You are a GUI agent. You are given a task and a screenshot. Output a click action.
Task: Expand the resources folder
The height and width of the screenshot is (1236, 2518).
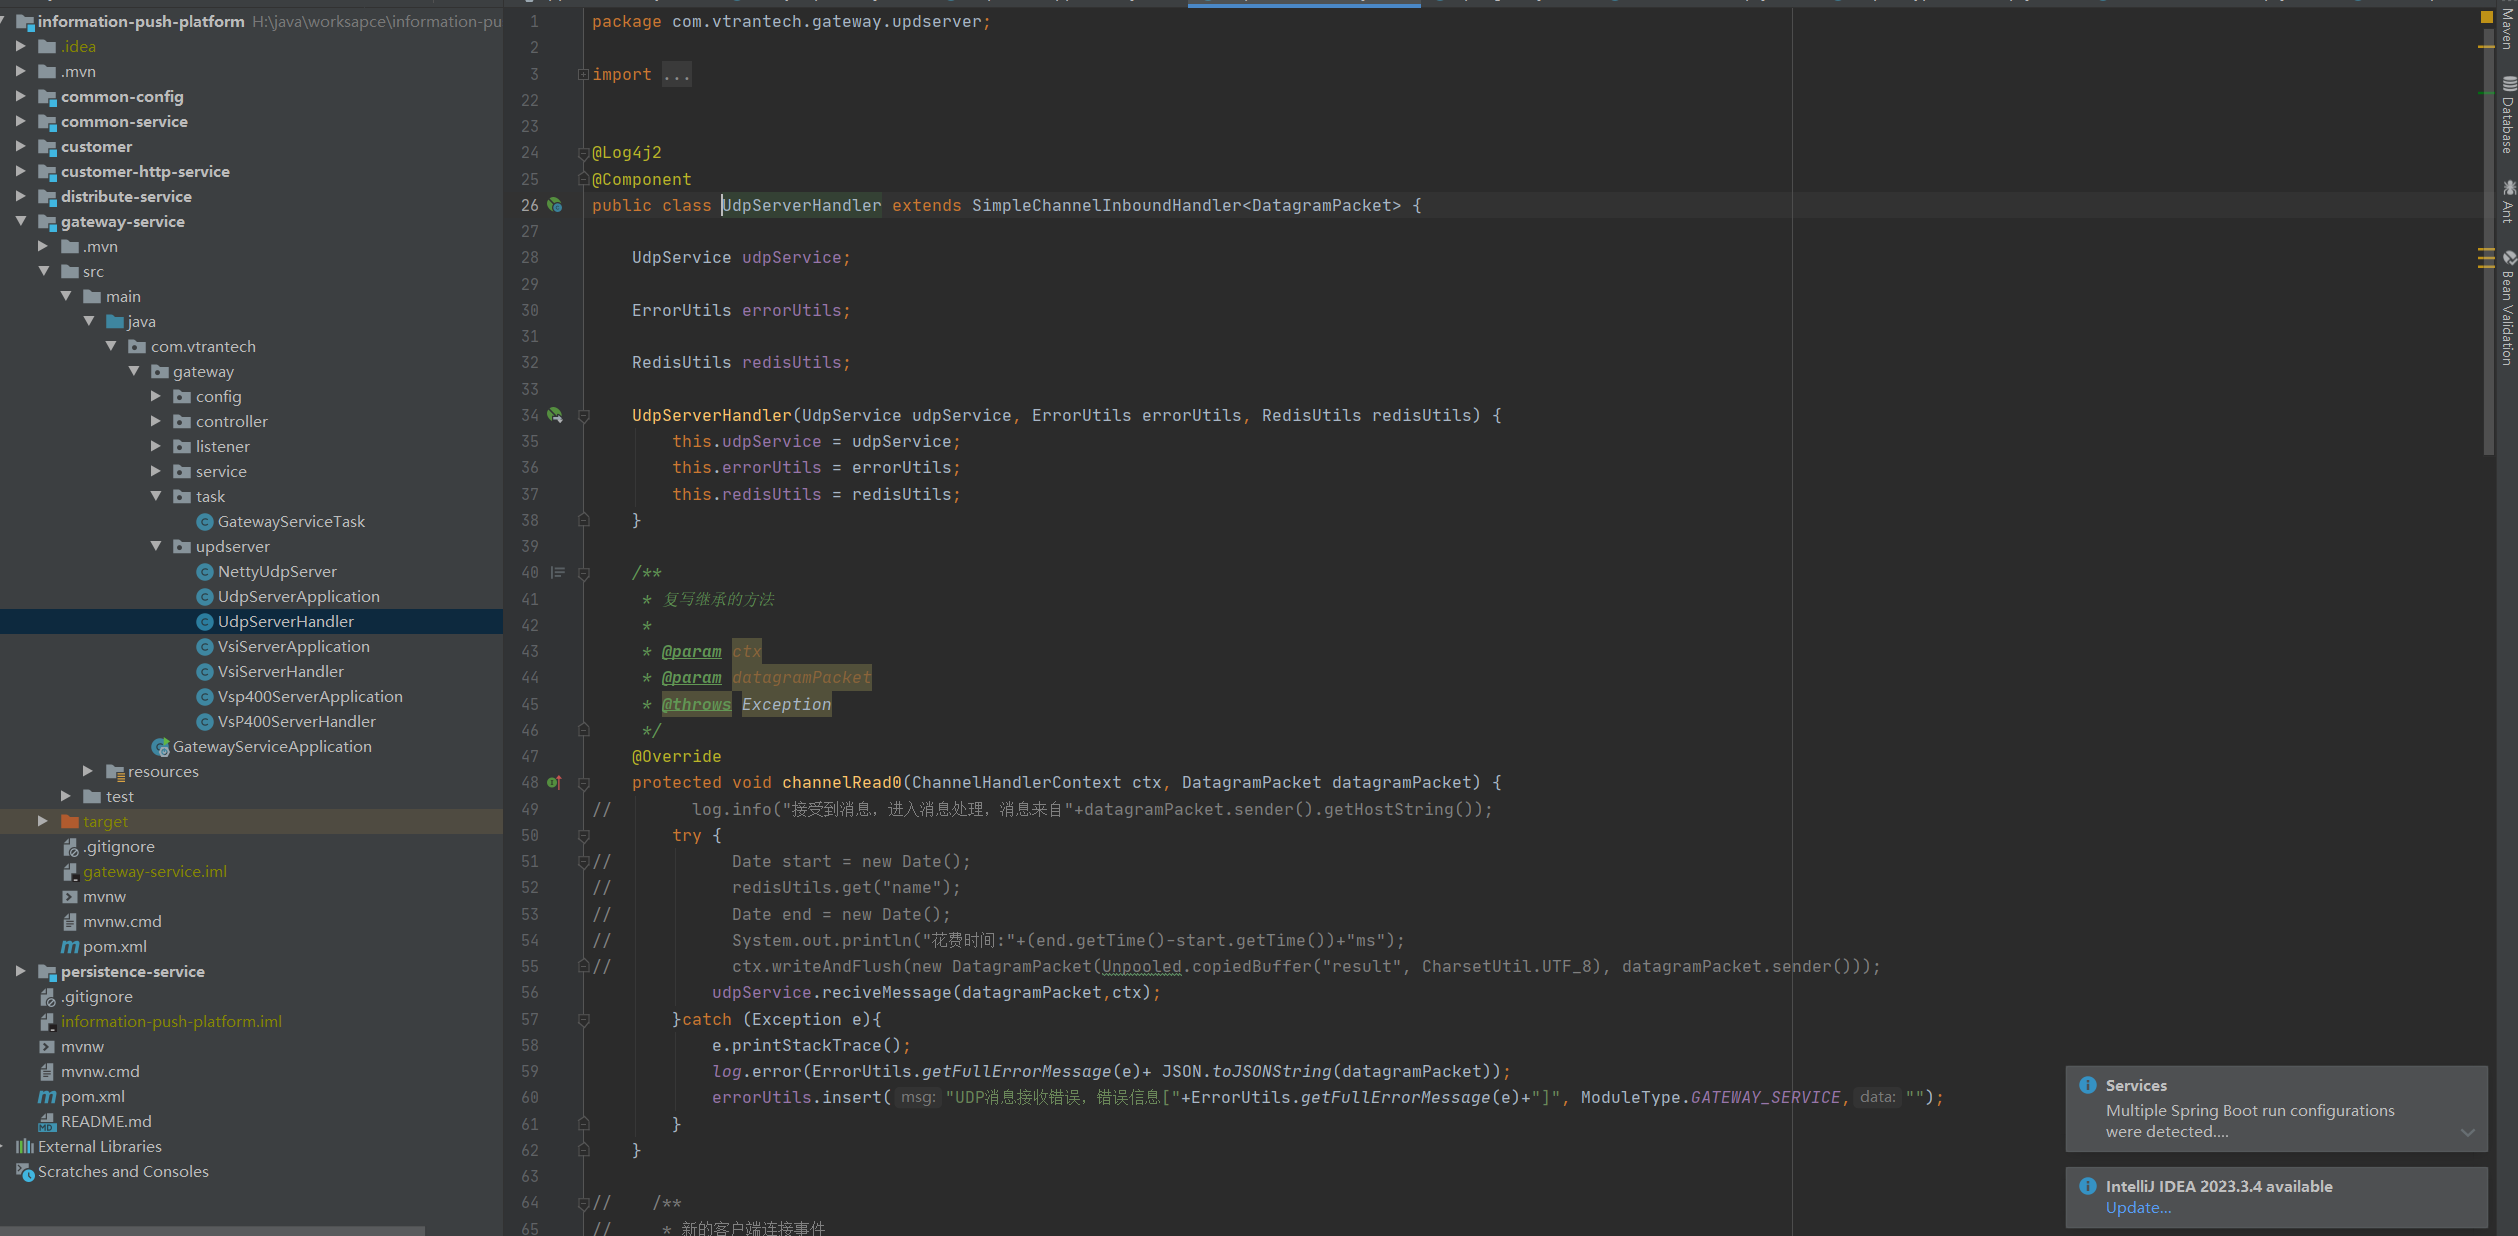coord(88,771)
